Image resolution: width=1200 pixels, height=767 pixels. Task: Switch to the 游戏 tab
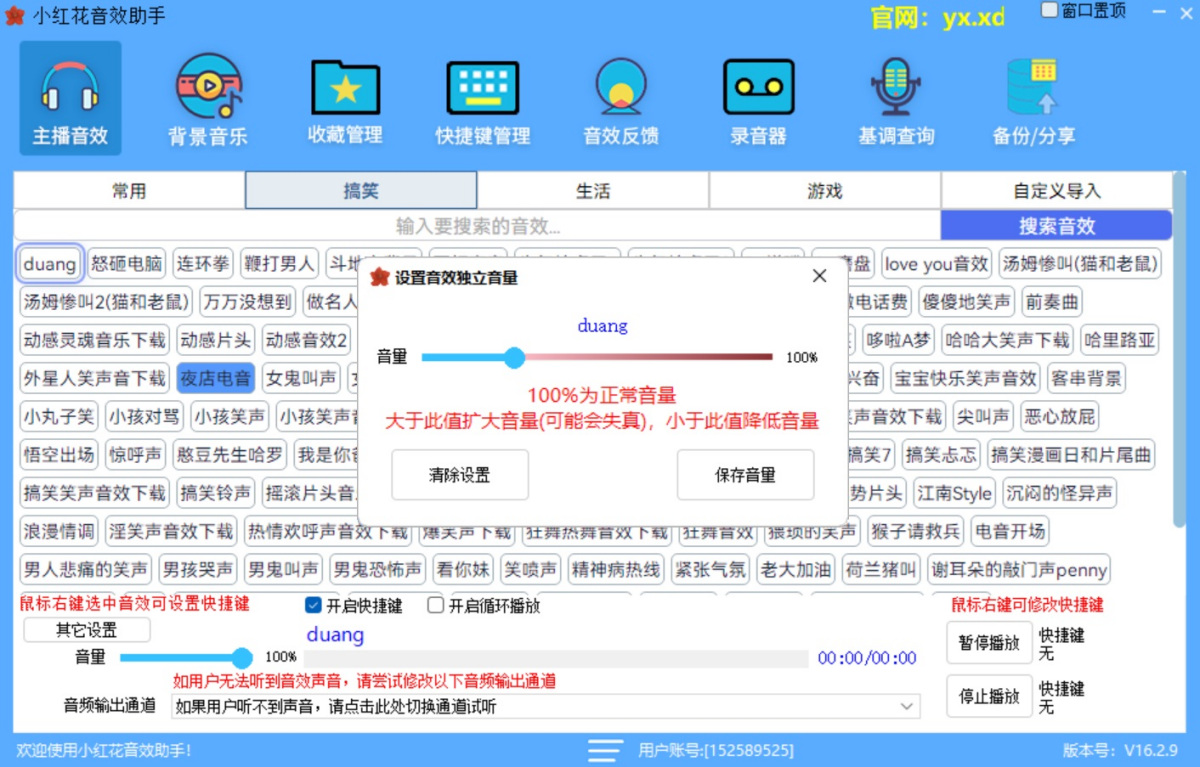click(x=825, y=190)
